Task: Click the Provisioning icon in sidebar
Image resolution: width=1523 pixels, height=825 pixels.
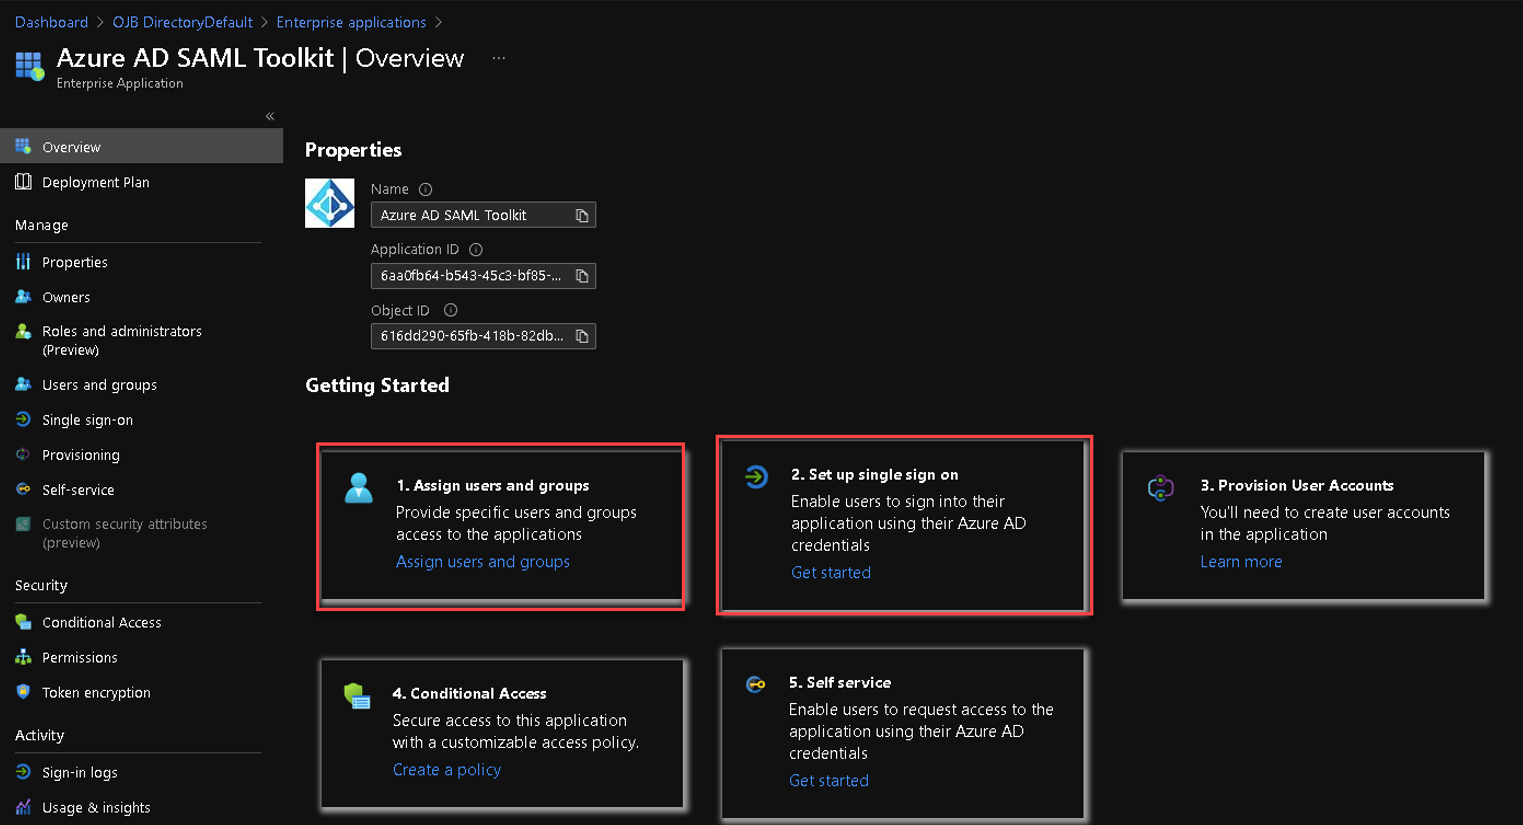Action: (23, 454)
